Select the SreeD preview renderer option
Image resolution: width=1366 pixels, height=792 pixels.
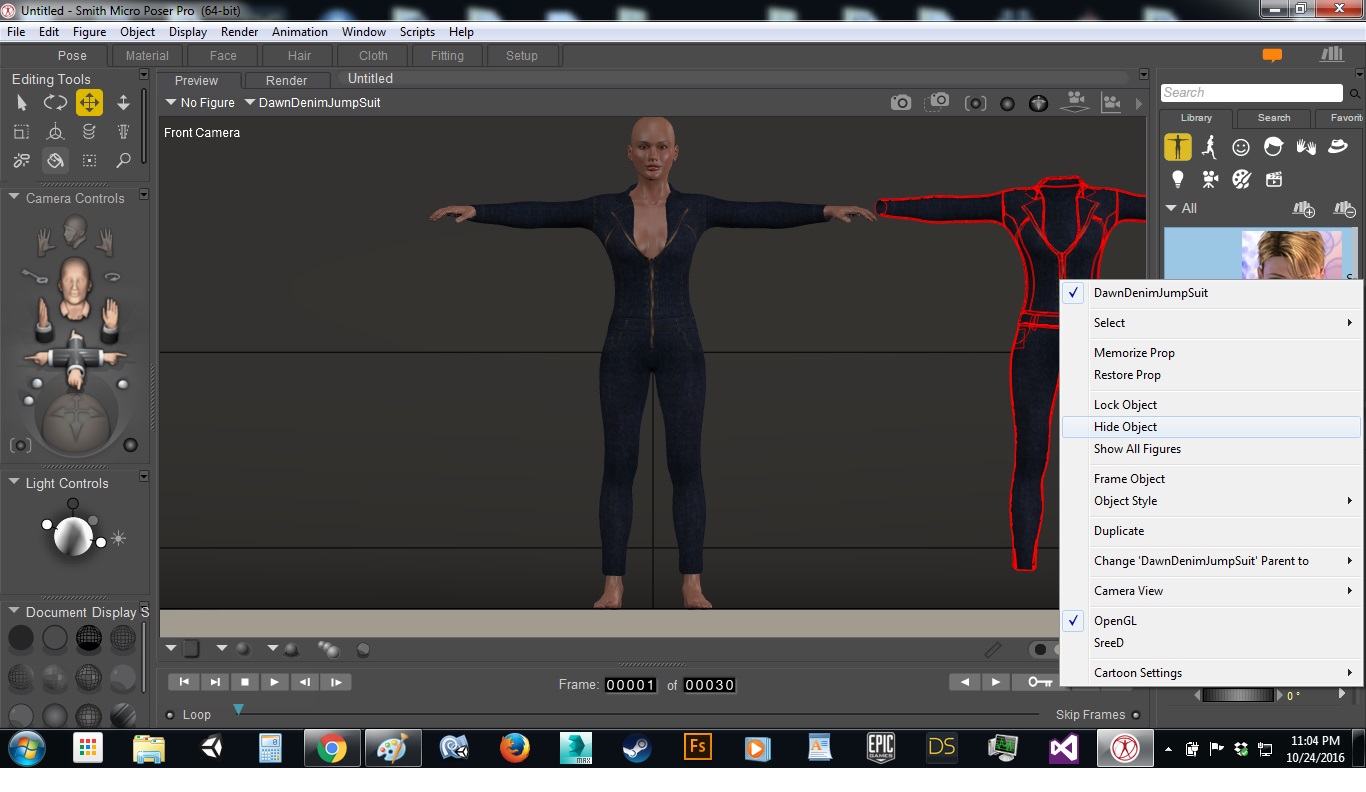[1109, 643]
